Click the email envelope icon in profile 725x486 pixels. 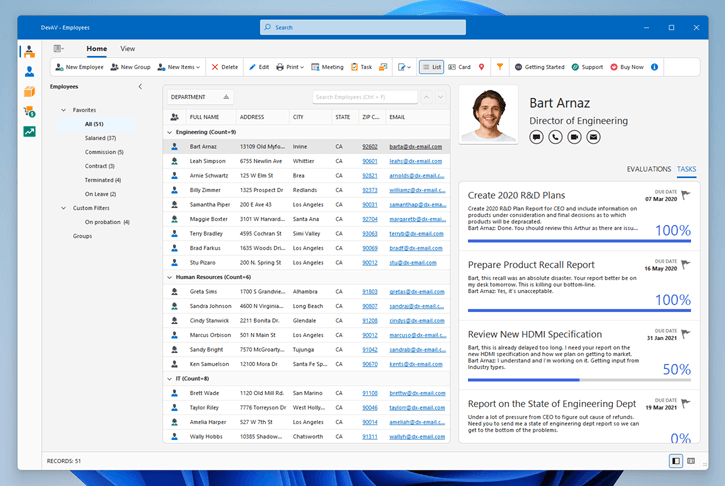point(594,136)
